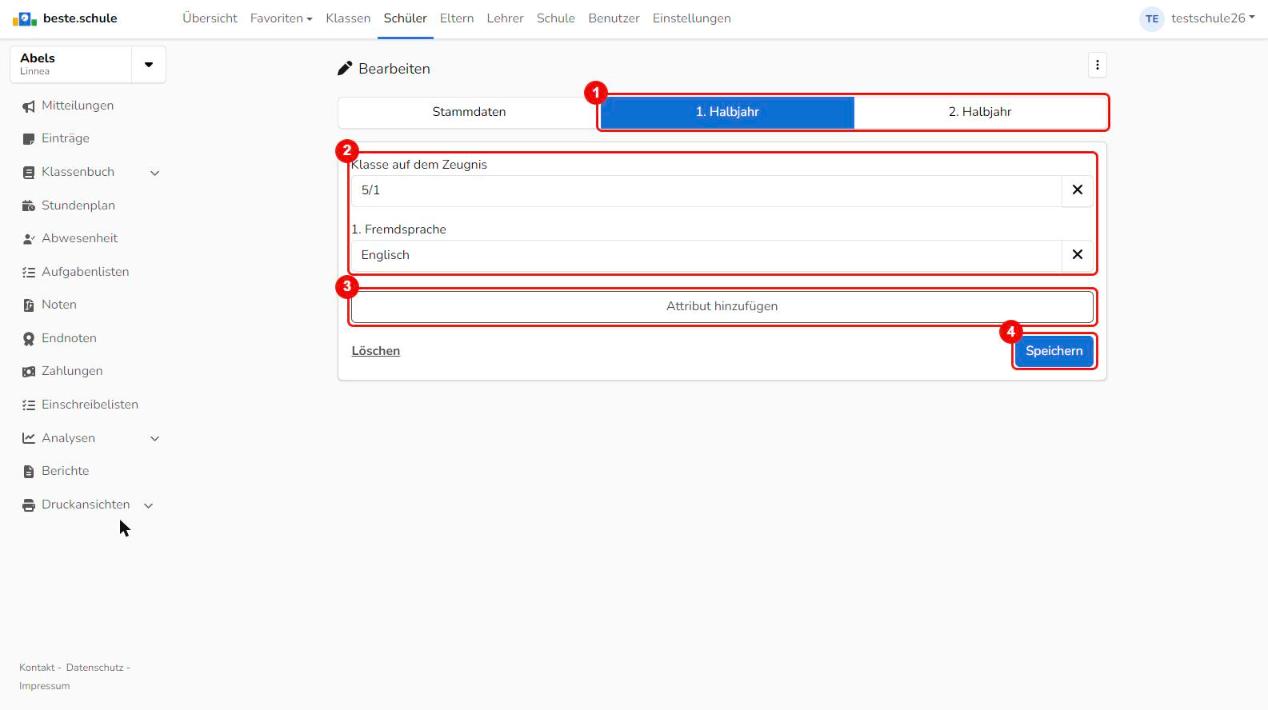This screenshot has width=1268, height=710.
Task: Click the 1. Fremdsprache input field
Action: (706, 255)
